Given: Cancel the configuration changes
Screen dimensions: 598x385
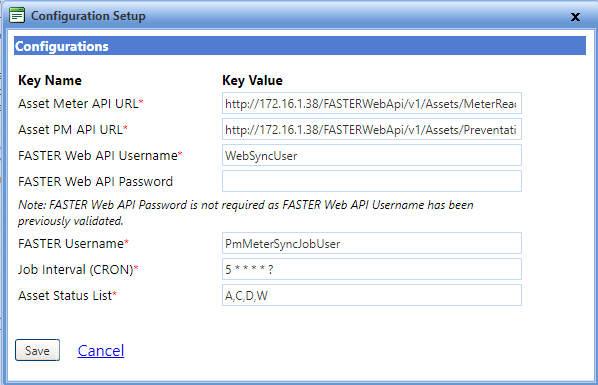Looking at the screenshot, I should (x=101, y=351).
